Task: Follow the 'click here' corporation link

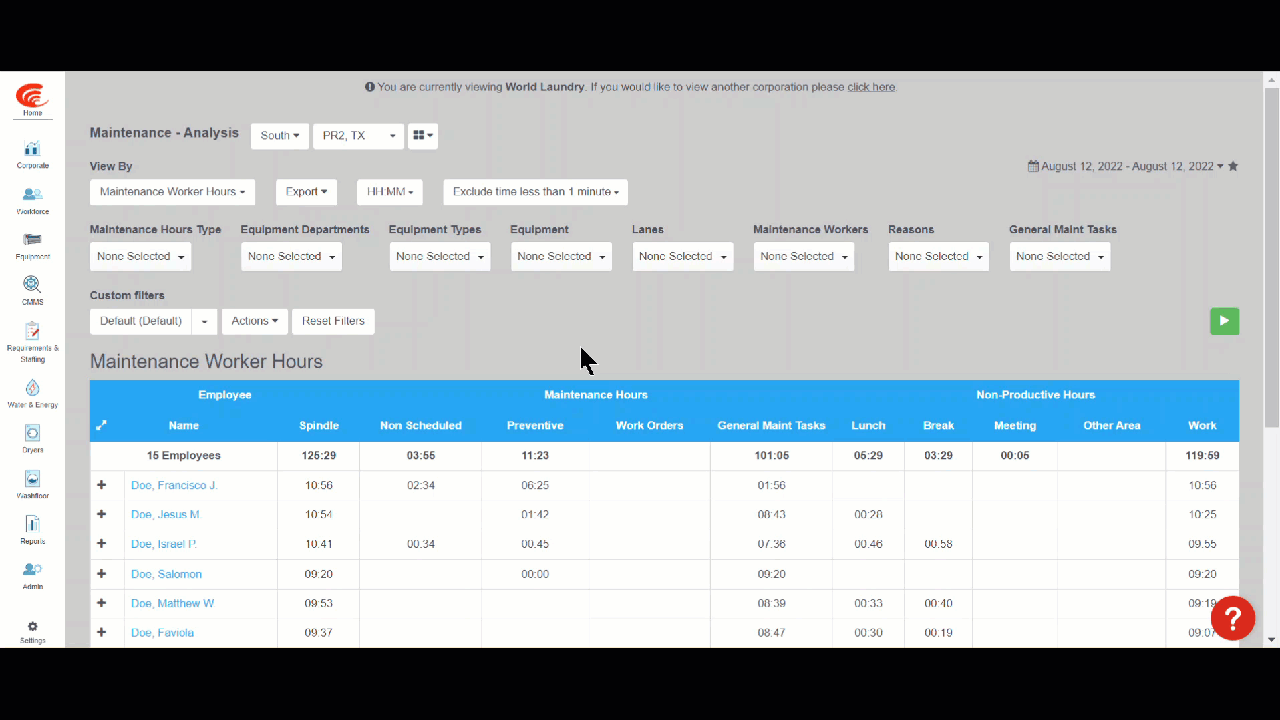Action: point(871,87)
